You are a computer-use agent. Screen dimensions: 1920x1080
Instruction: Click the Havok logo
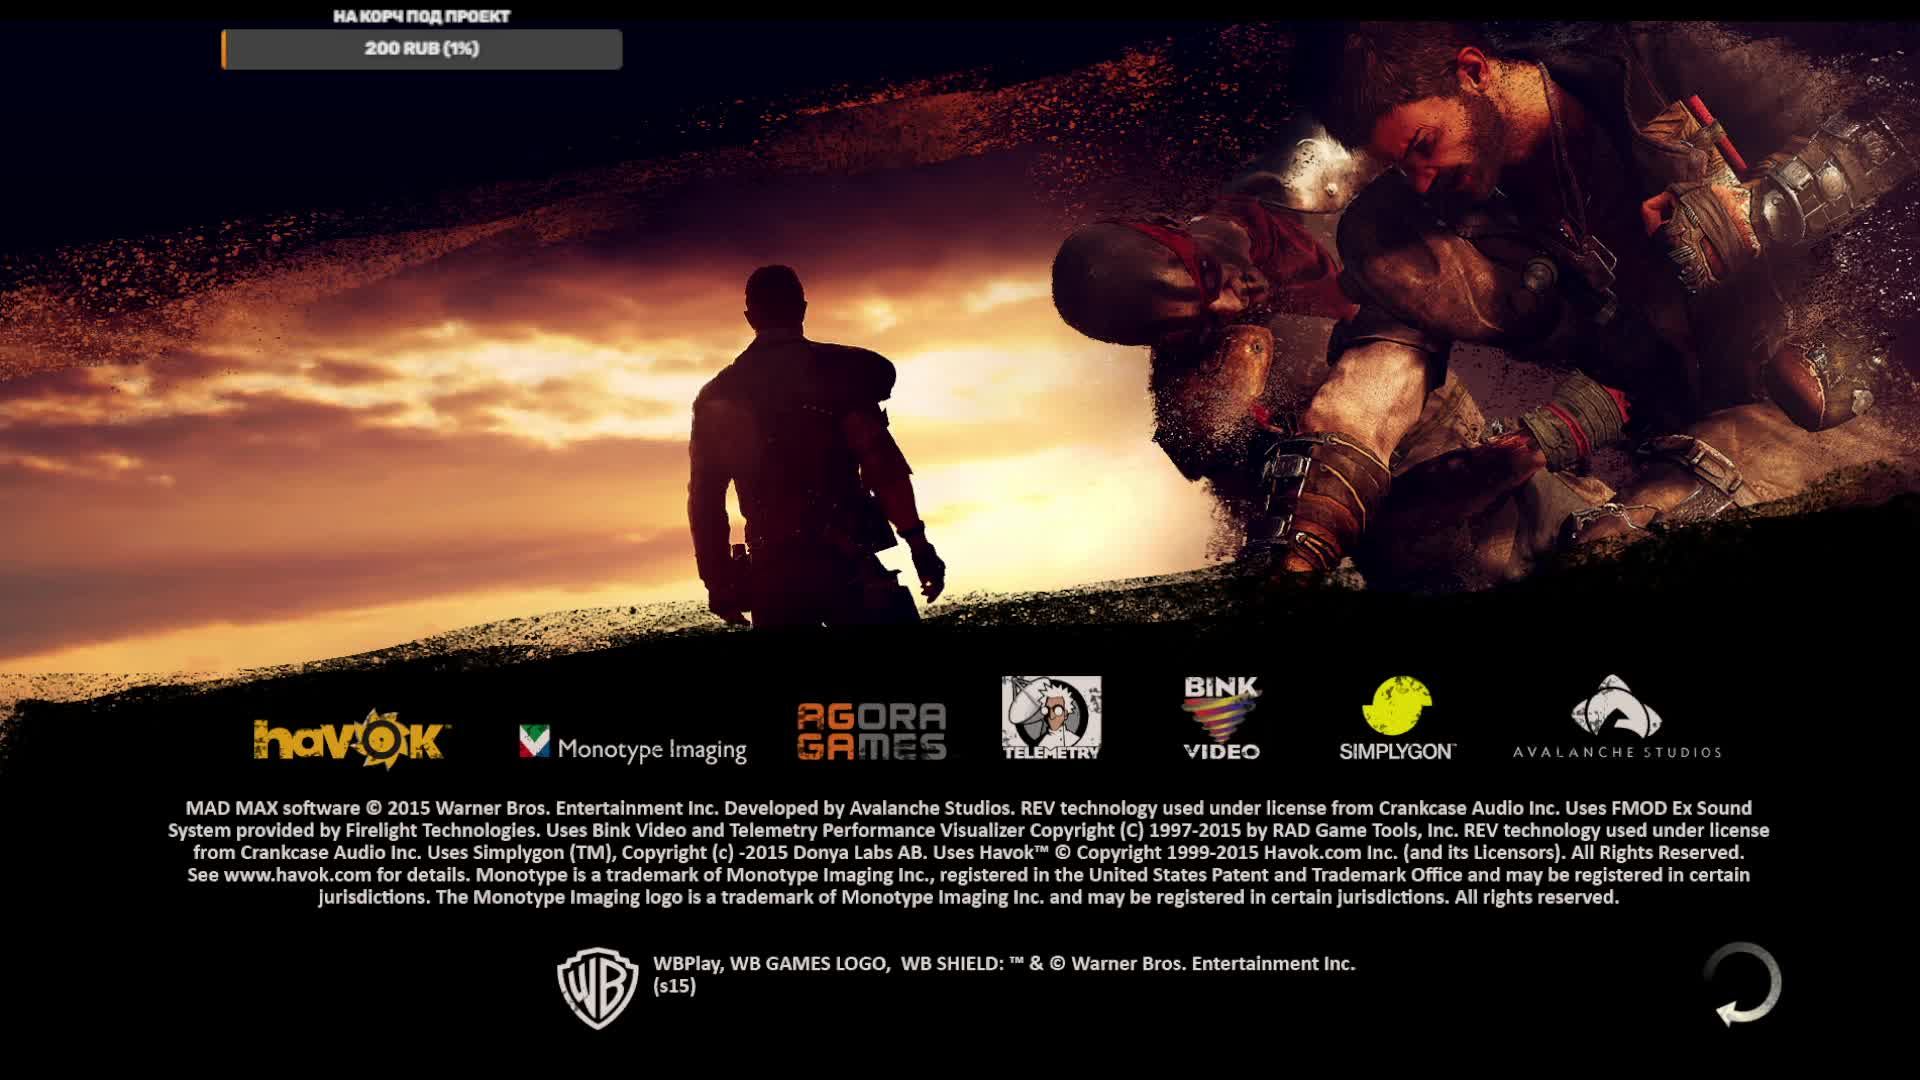[x=351, y=738]
